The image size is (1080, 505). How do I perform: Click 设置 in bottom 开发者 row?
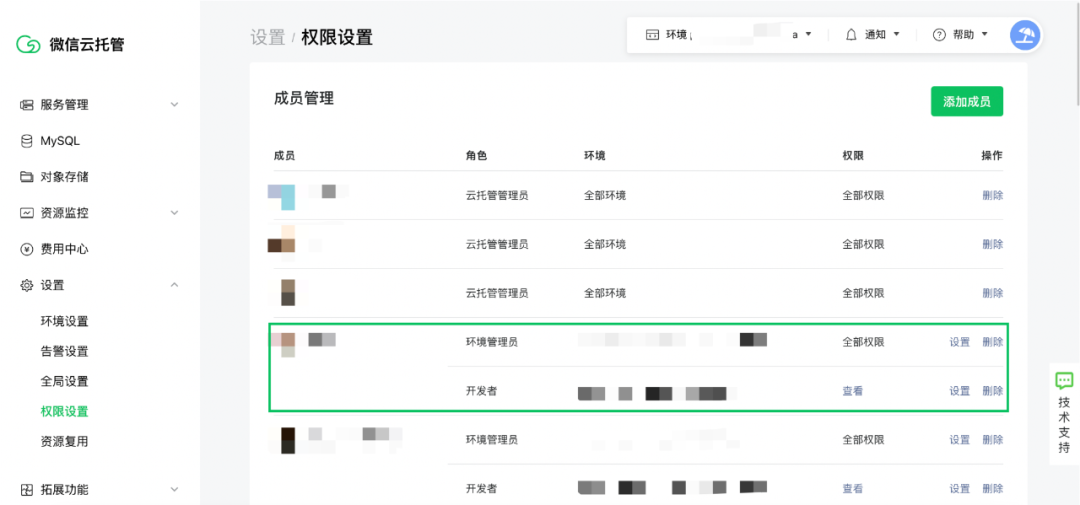(959, 488)
